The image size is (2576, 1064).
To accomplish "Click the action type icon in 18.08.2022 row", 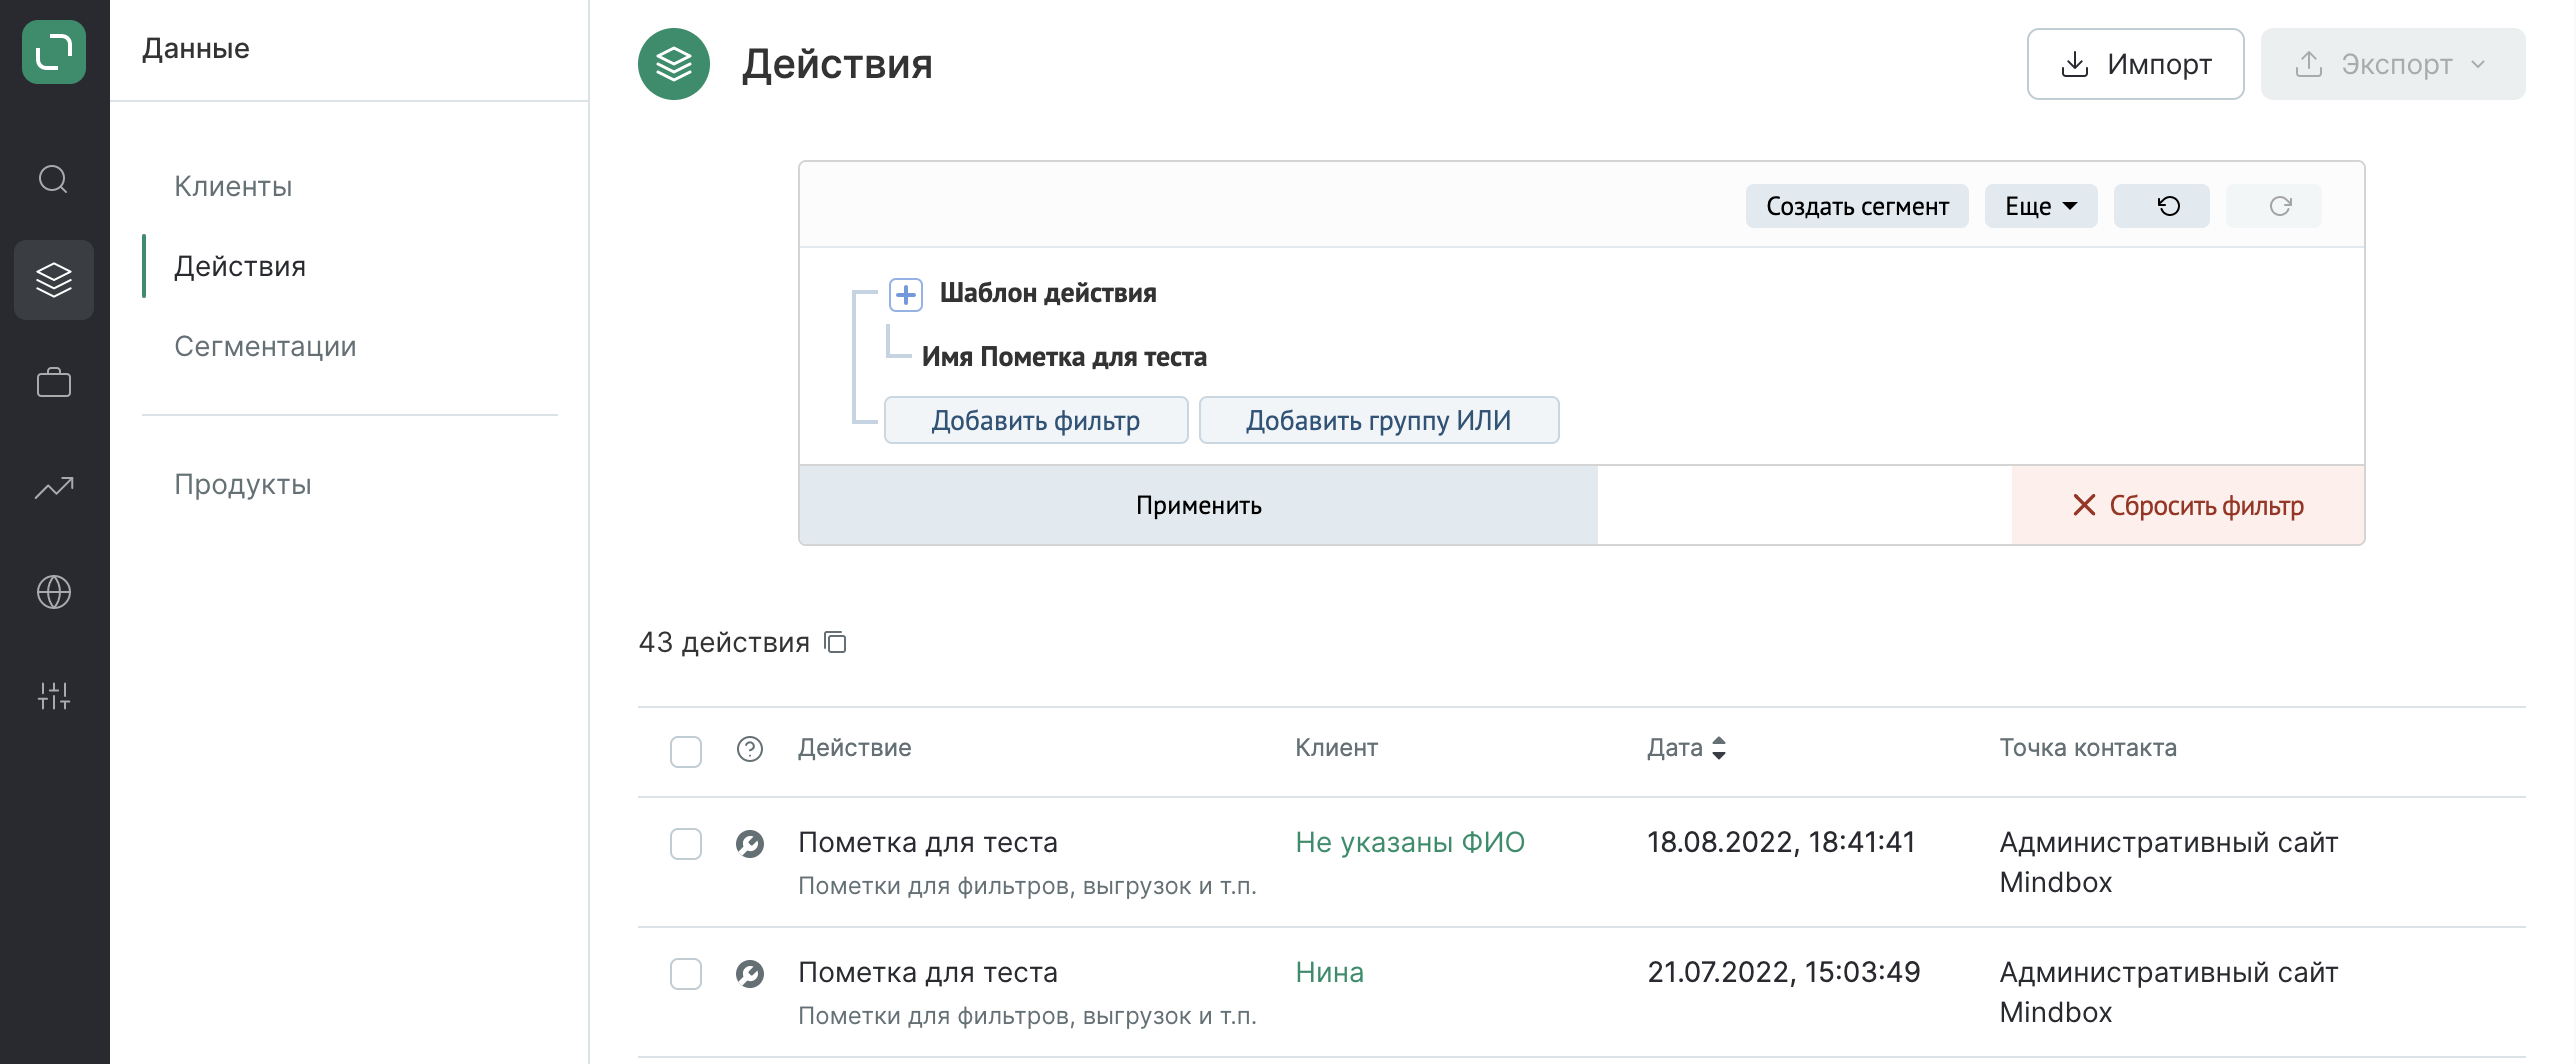I will (750, 844).
